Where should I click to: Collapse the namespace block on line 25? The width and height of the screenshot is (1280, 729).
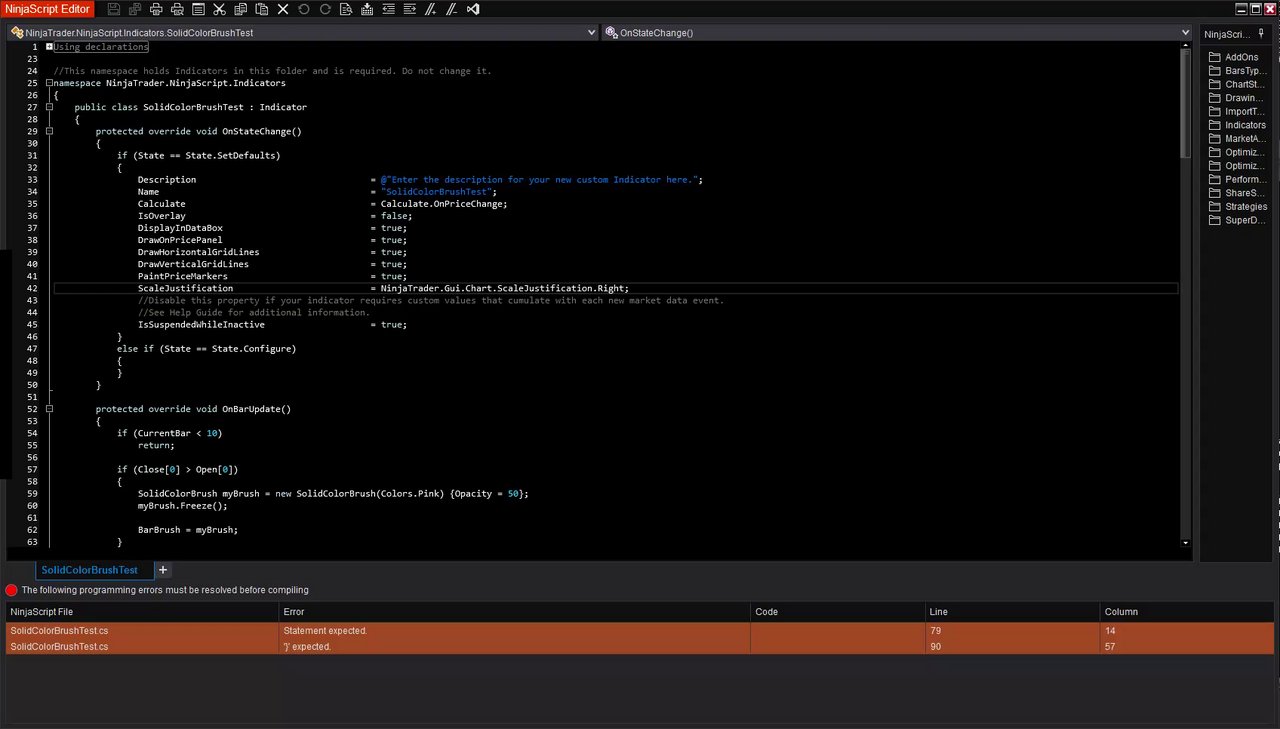[x=49, y=83]
